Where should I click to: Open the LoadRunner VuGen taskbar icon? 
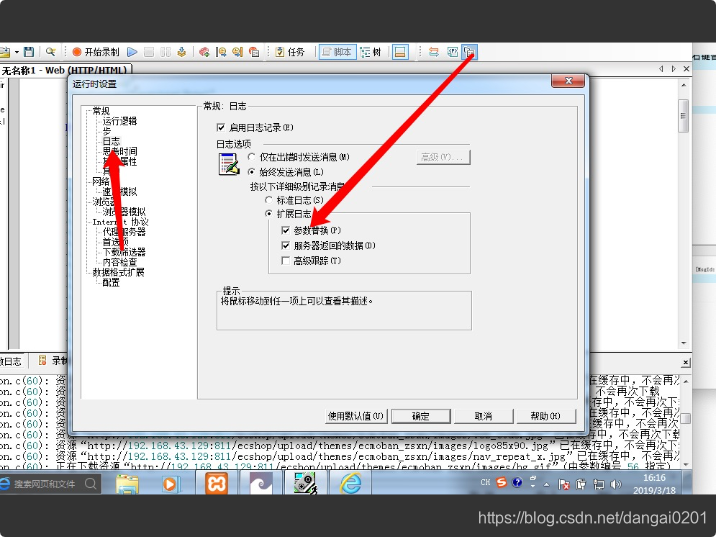pyautogui.click(x=305, y=484)
